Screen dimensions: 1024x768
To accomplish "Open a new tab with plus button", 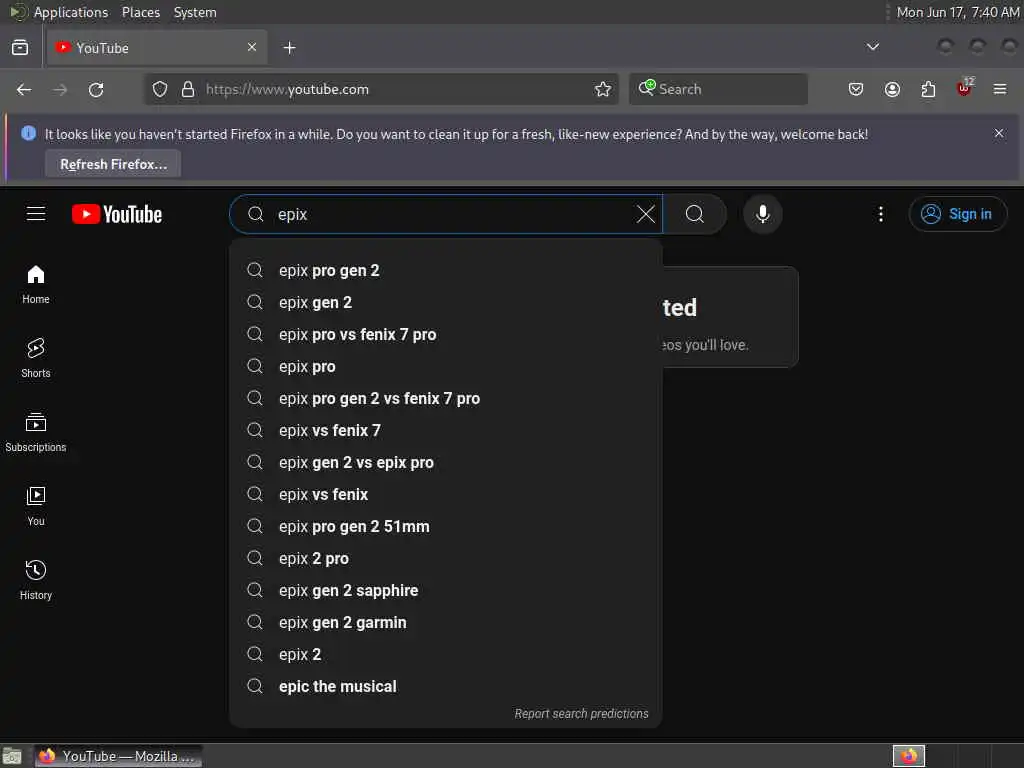I will pyautogui.click(x=289, y=48).
